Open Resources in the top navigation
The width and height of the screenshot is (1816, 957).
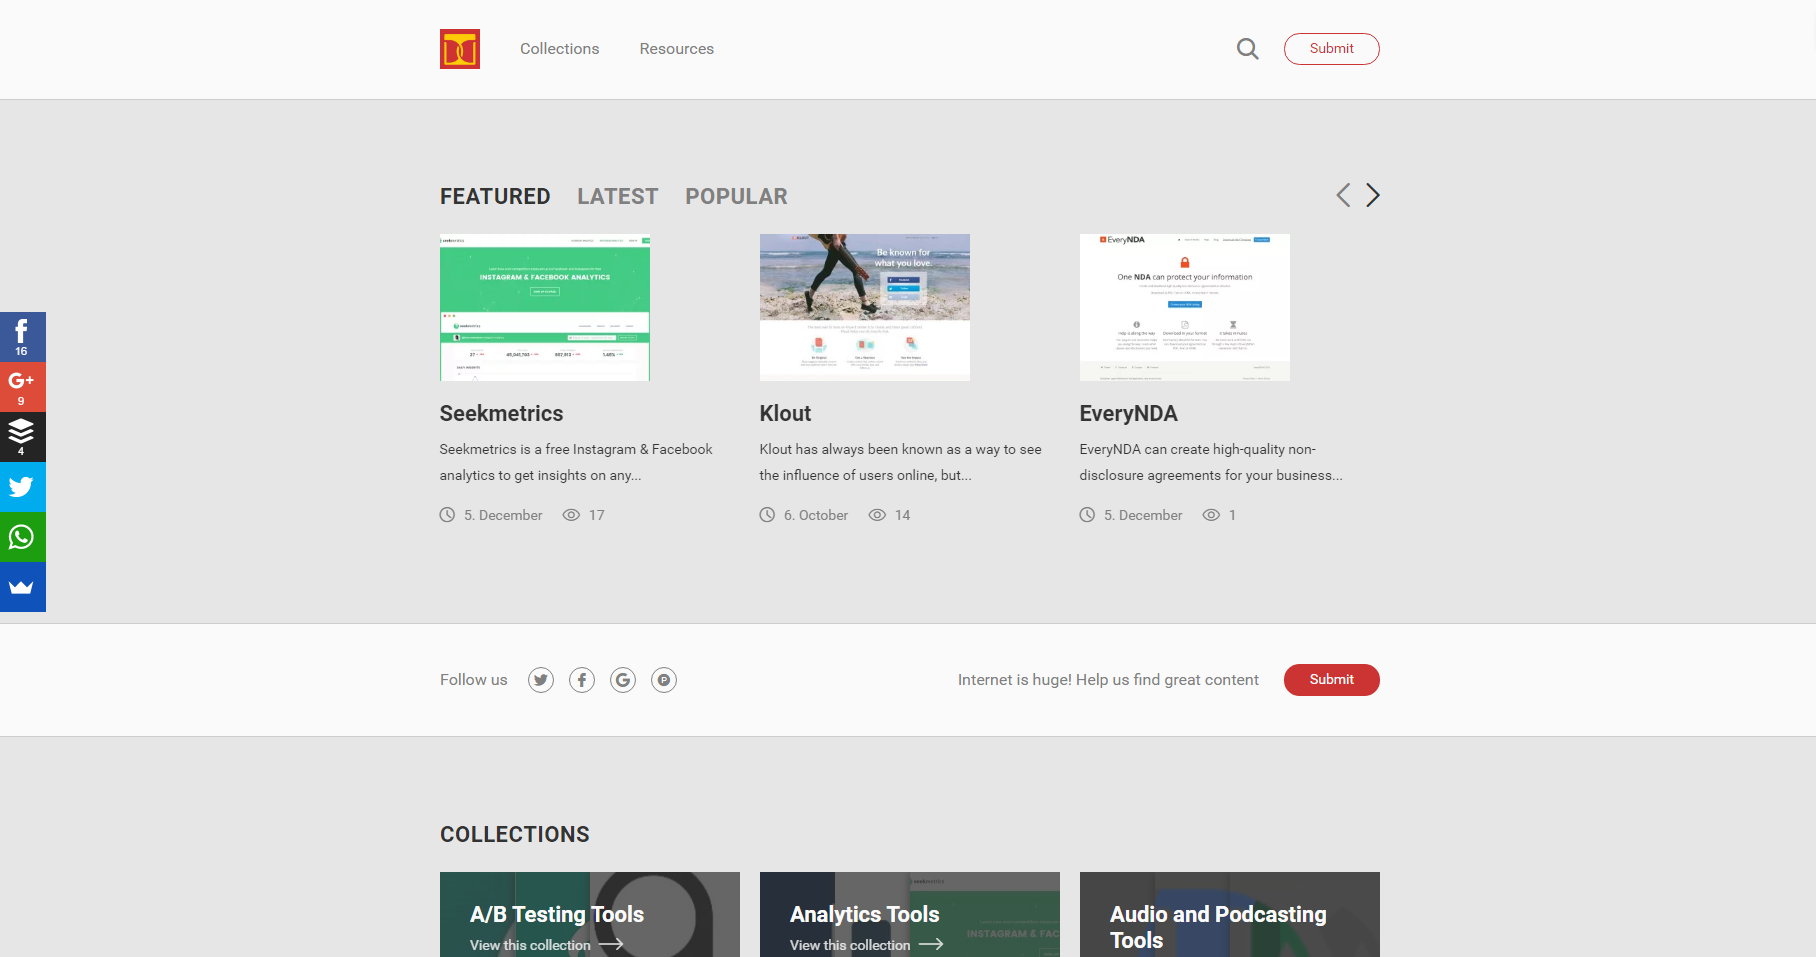pos(677,49)
